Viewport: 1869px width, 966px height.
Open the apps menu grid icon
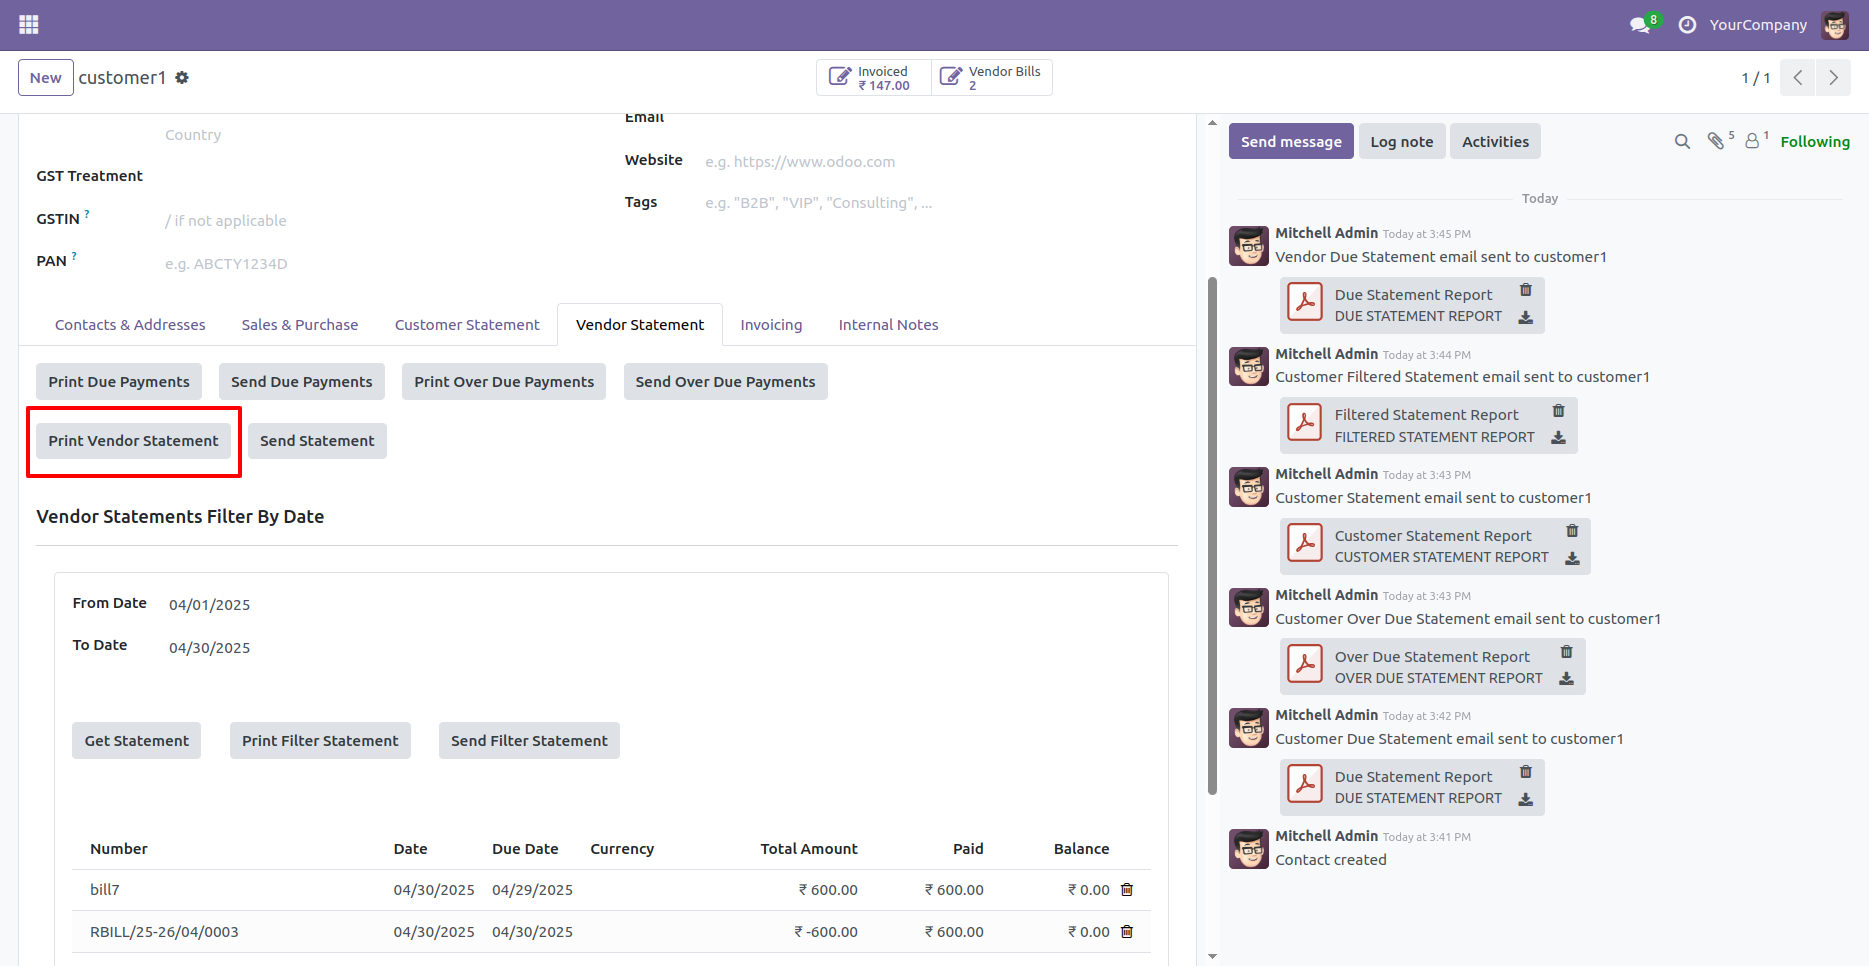point(28,24)
